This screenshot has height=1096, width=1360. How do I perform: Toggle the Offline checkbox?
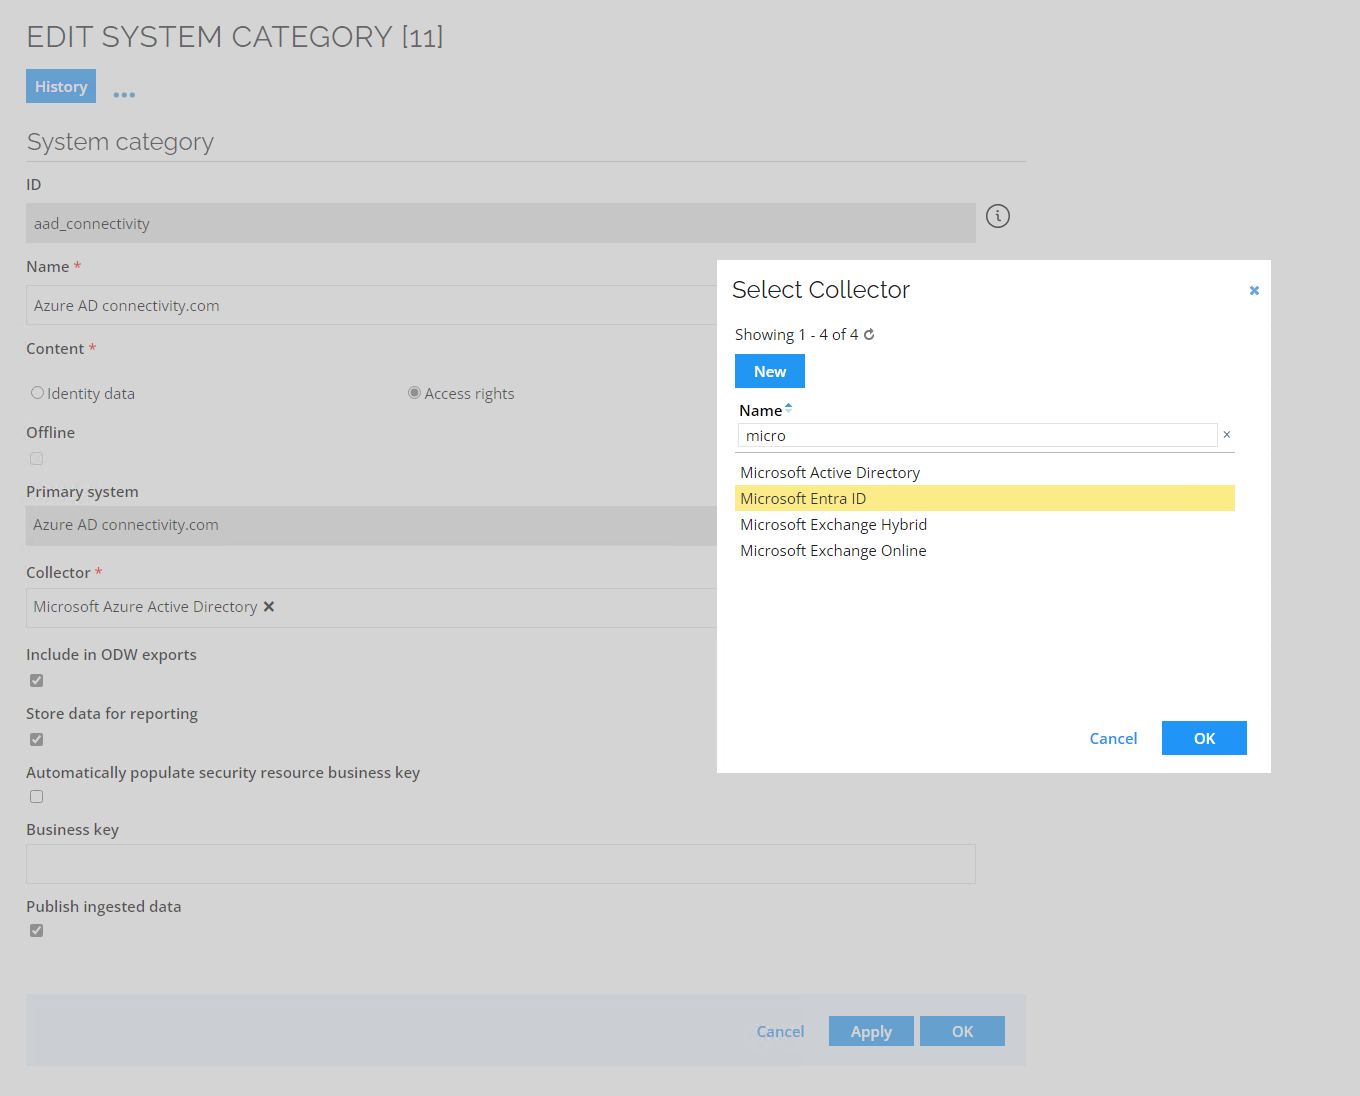coord(37,458)
